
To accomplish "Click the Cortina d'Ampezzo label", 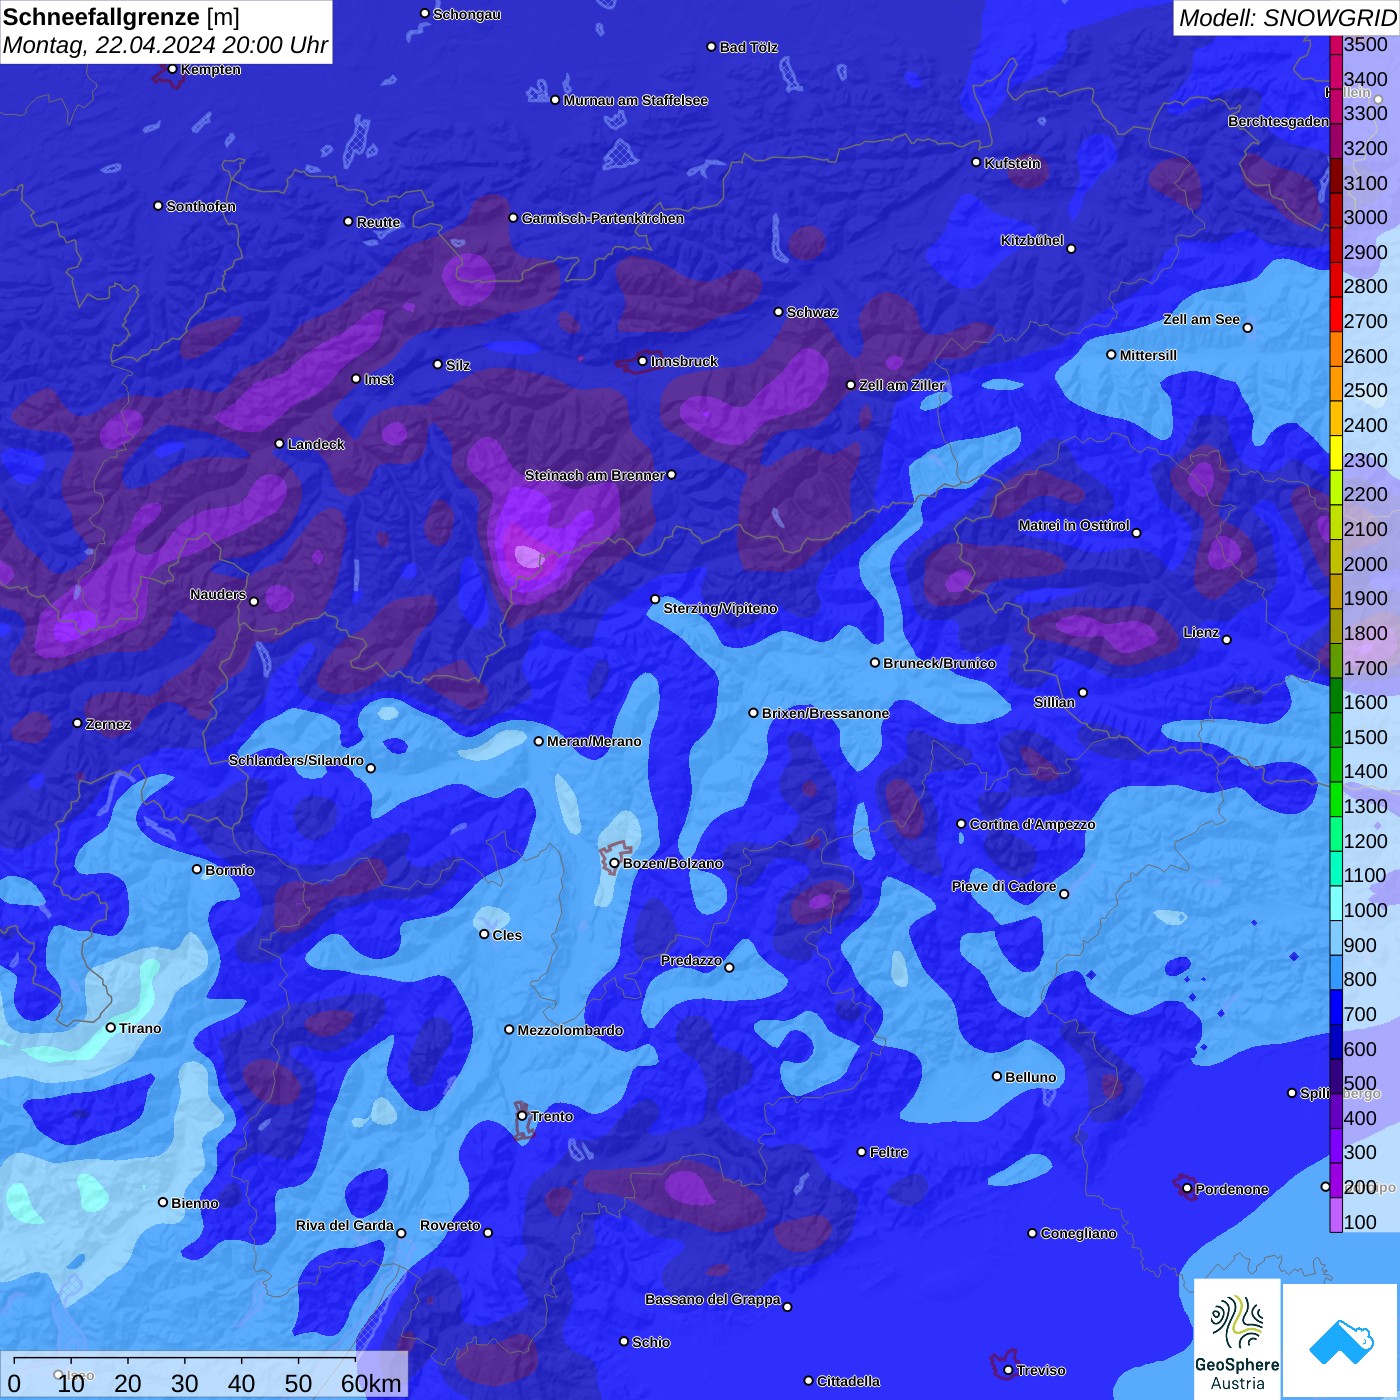I will (1032, 824).
